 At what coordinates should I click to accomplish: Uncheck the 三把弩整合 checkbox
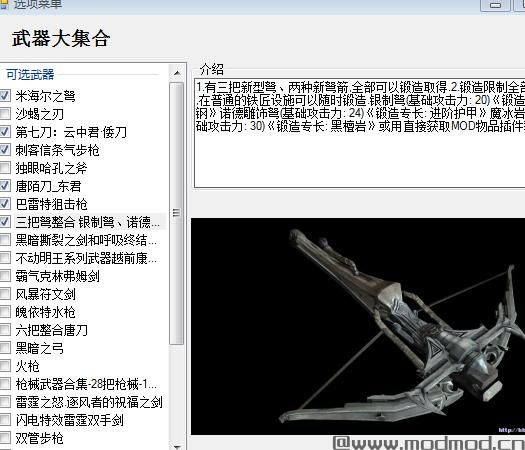click(x=5, y=222)
